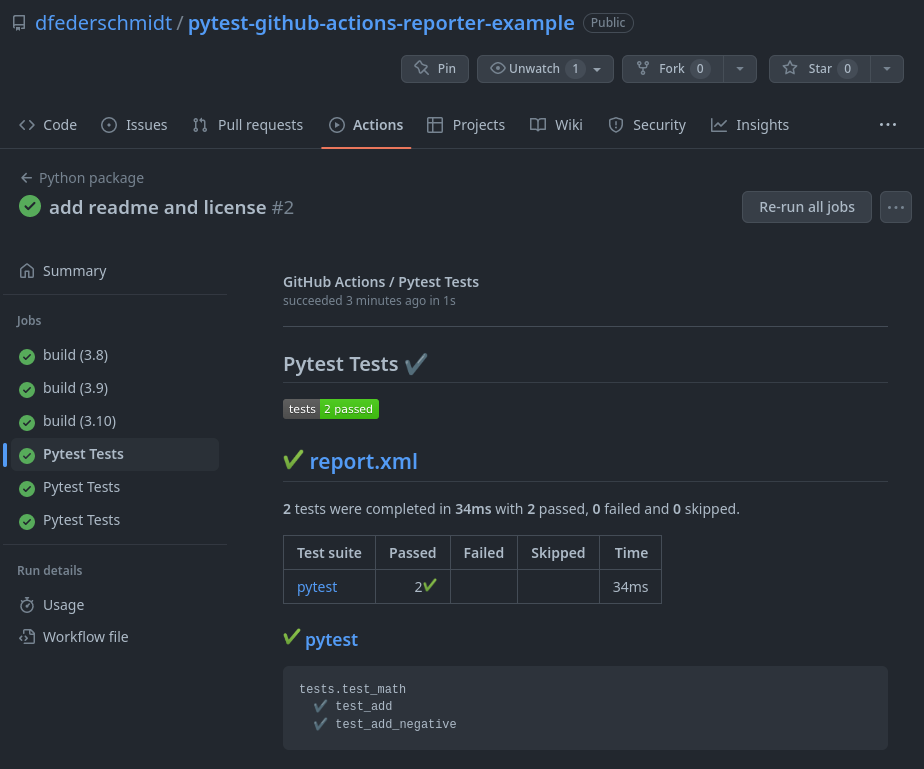Click the test_add_negative result line

click(396, 724)
